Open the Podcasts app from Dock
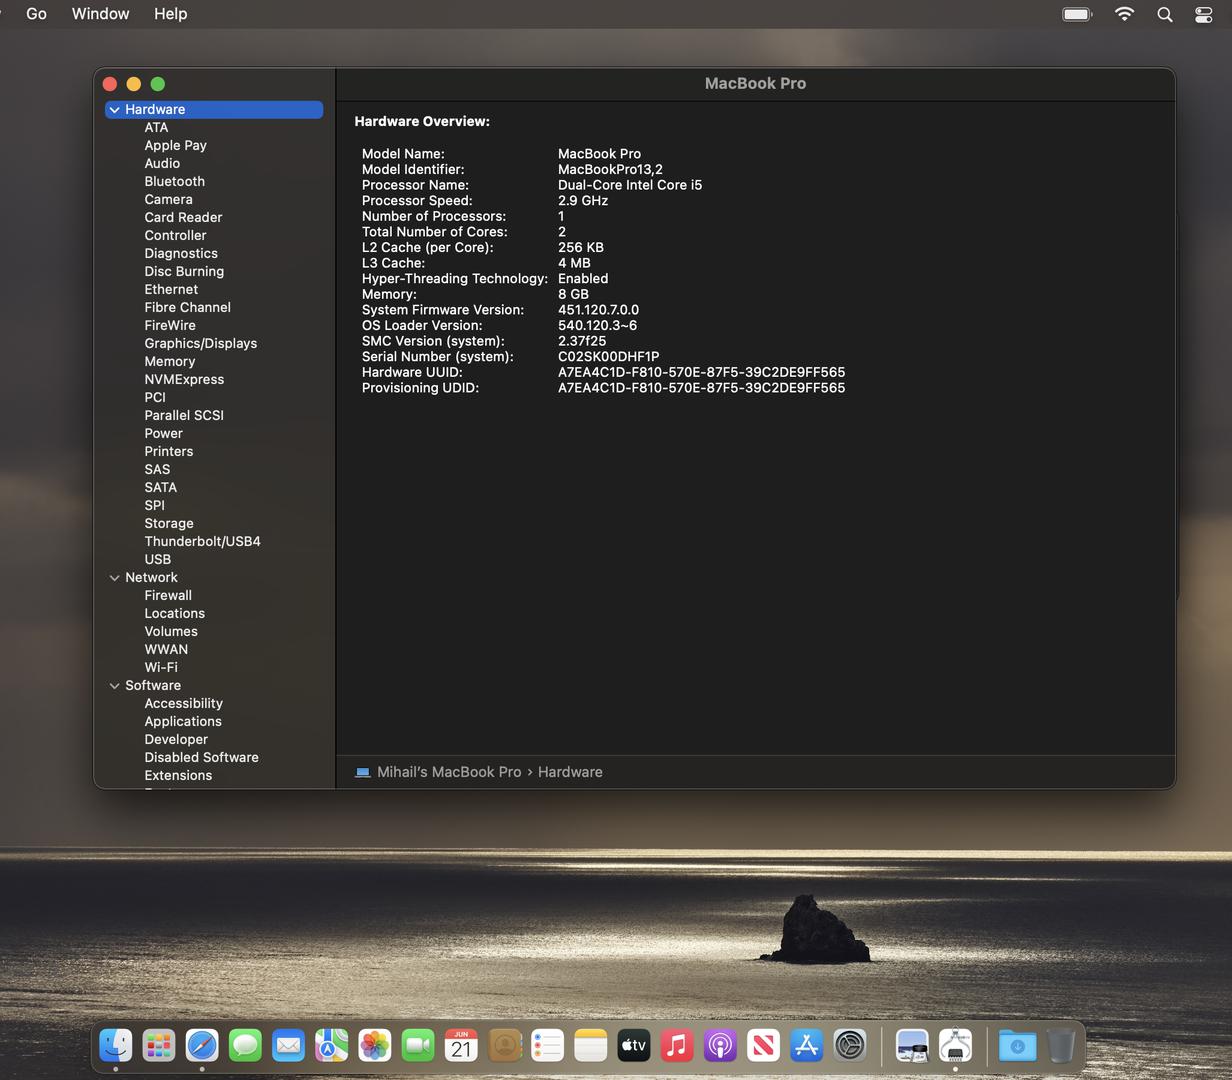1232x1080 pixels. (720, 1046)
